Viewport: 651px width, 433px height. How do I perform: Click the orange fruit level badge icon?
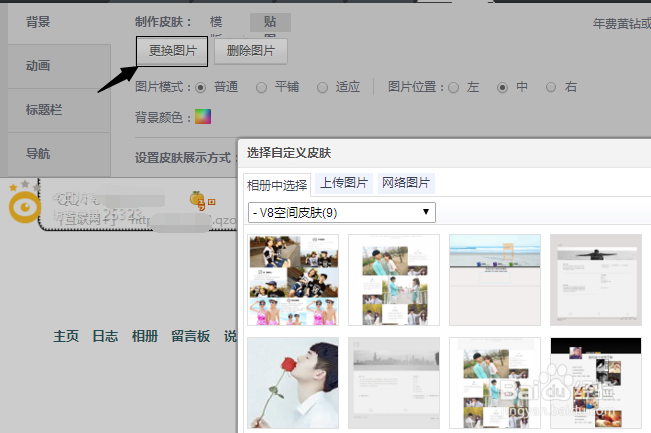click(197, 198)
